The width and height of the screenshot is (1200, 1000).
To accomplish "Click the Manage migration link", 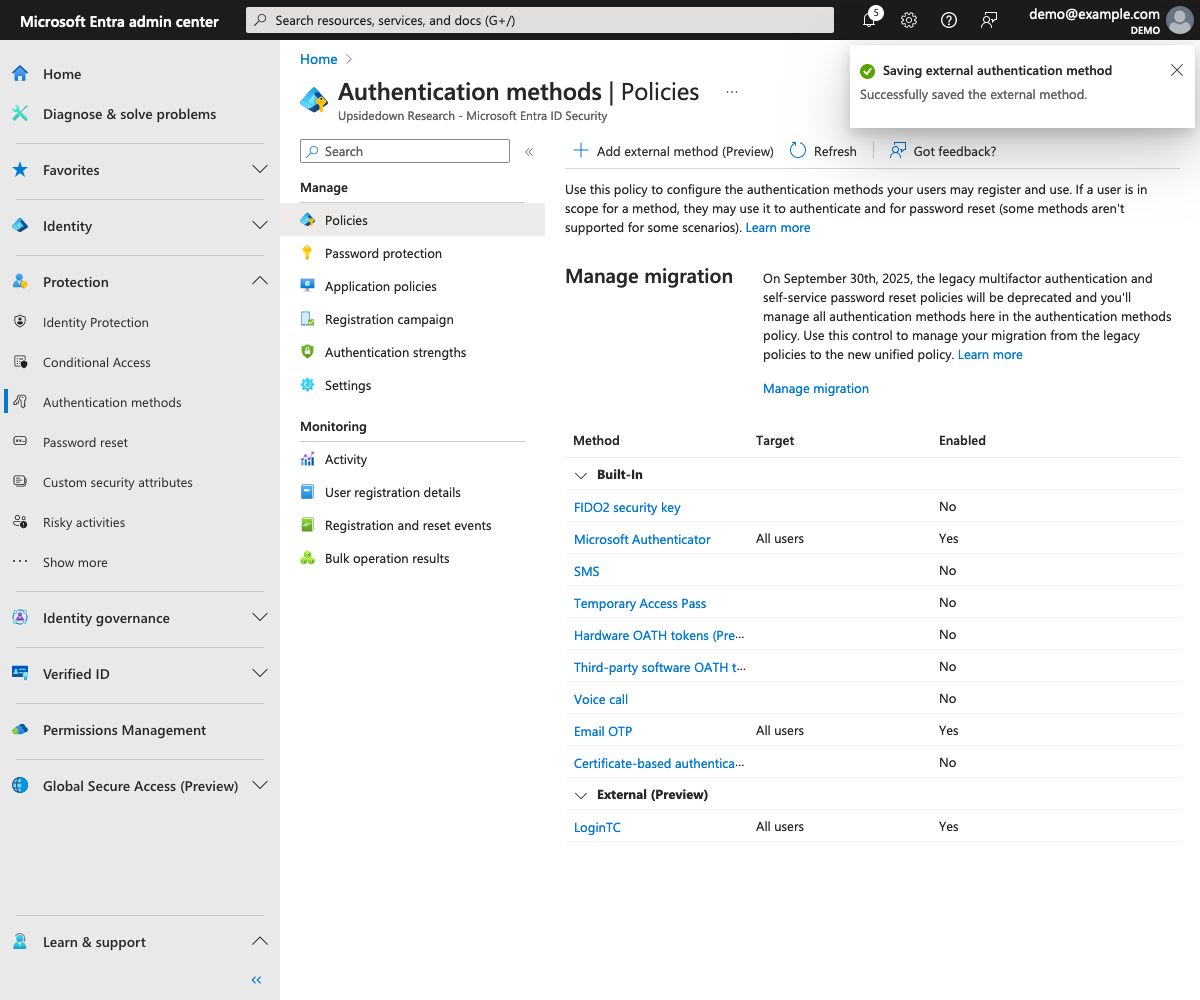I will (x=815, y=388).
